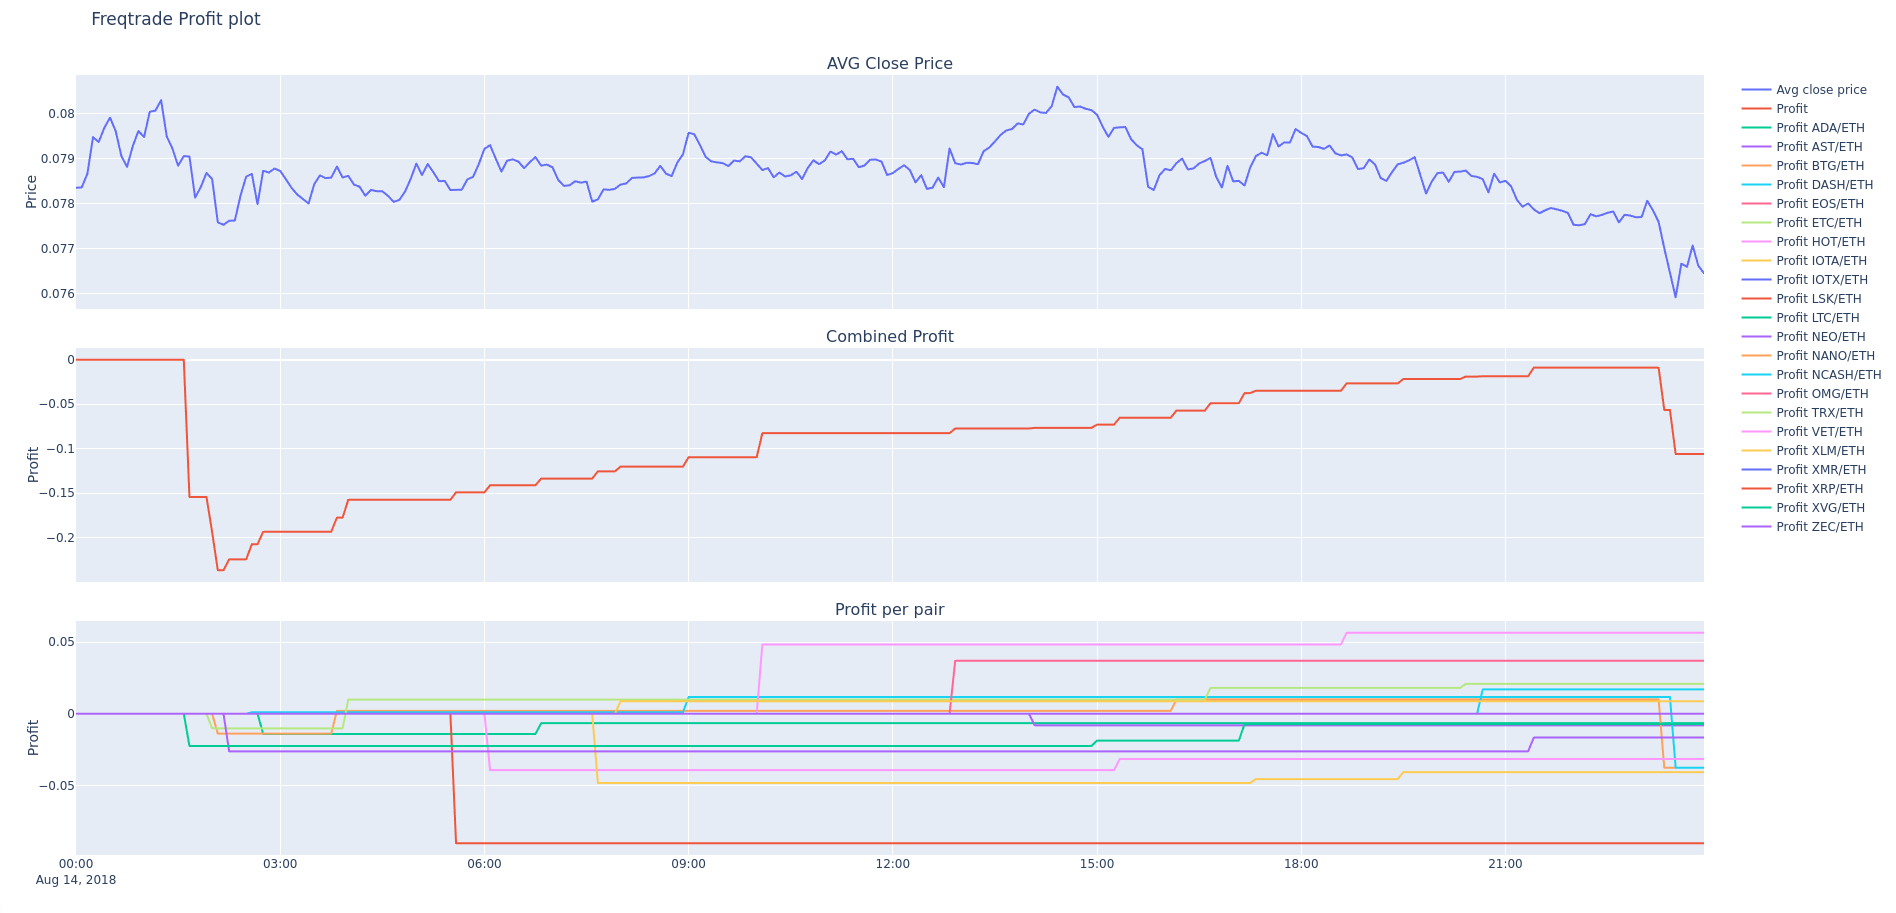
Task: Click the Combined Profit subplot title
Action: (889, 337)
